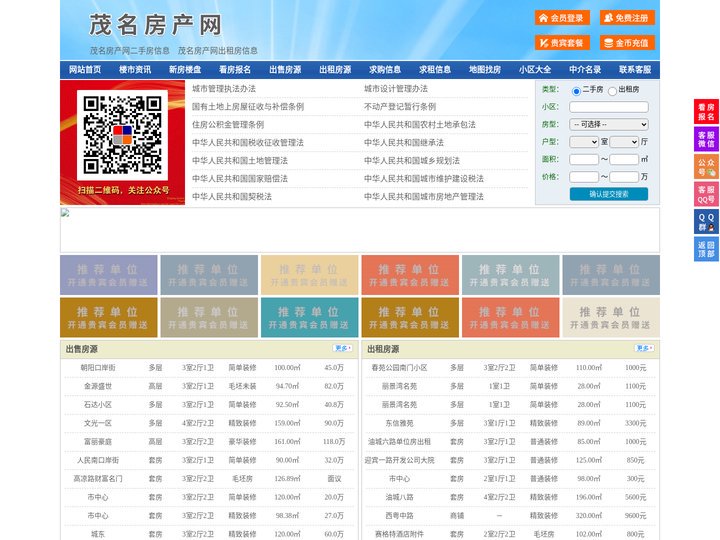
Task: Open 春苑公园南门小区 rental listing
Action: click(399, 367)
